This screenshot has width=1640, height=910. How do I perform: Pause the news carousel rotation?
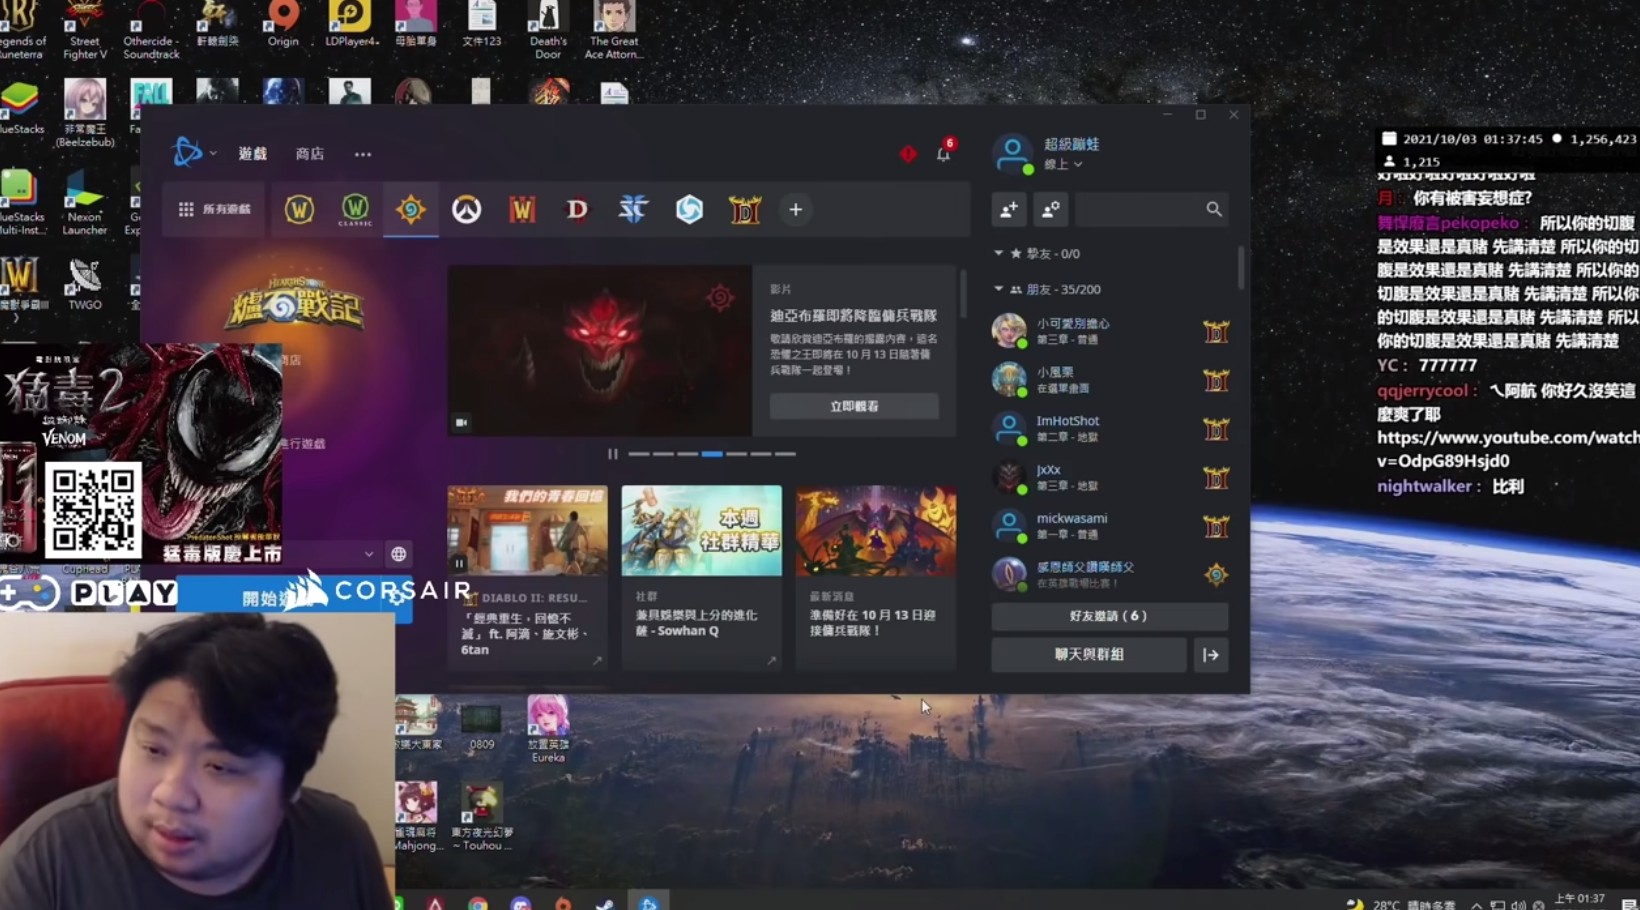[612, 454]
